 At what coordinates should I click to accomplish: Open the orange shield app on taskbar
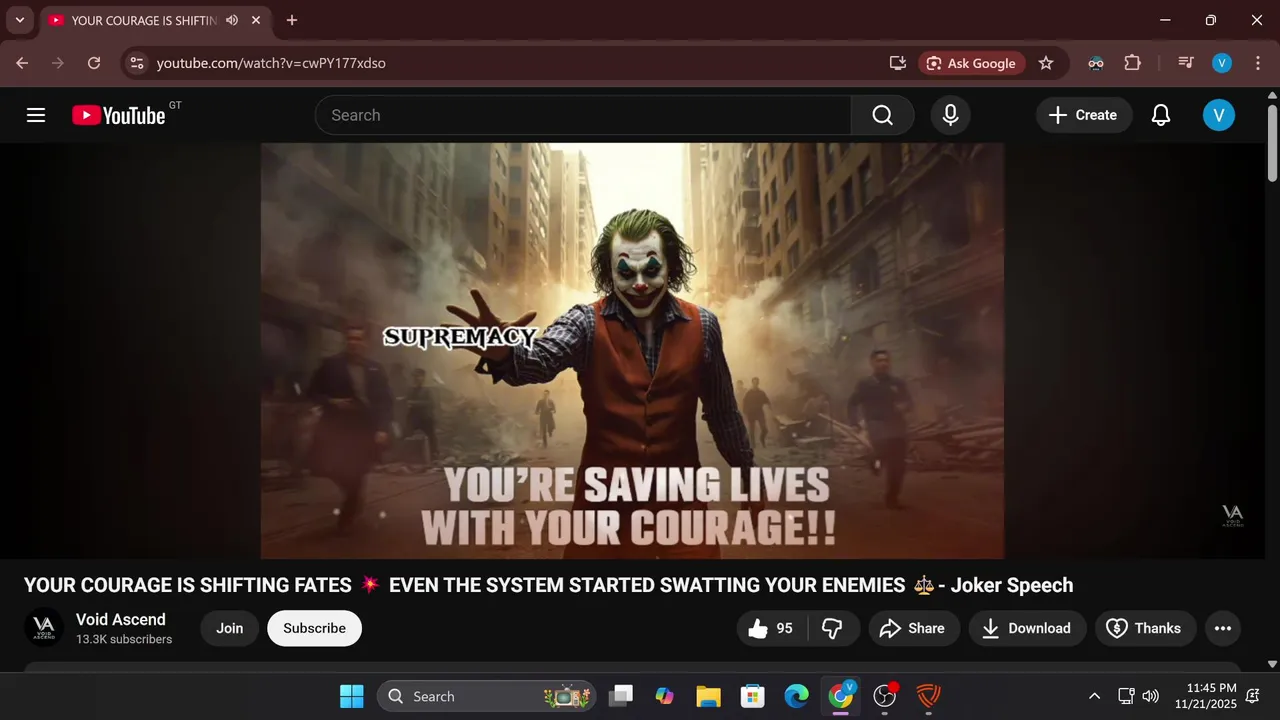[929, 696]
